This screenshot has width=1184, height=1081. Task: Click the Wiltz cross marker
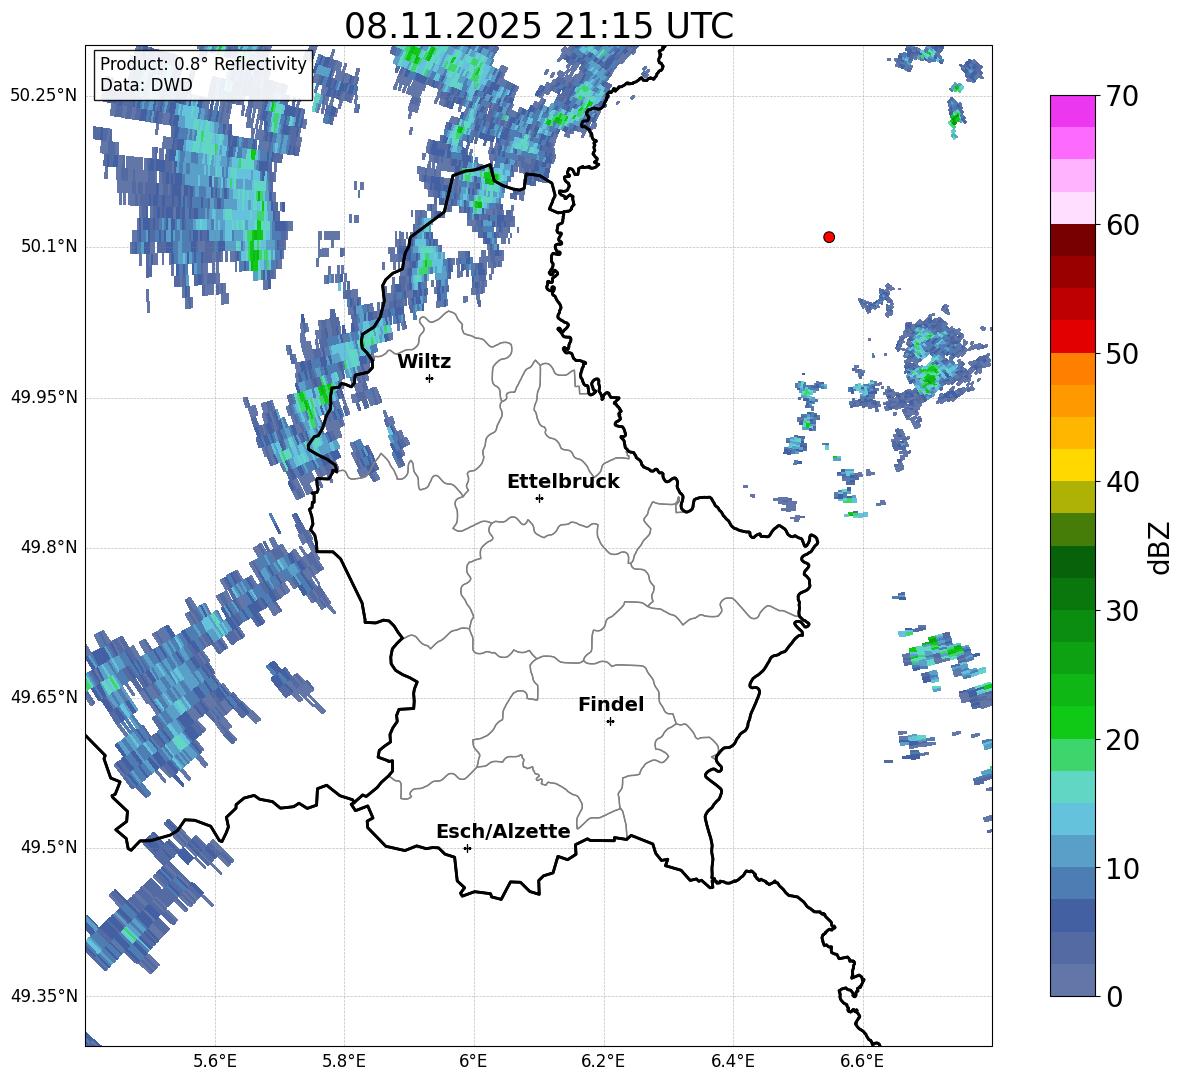coord(430,378)
